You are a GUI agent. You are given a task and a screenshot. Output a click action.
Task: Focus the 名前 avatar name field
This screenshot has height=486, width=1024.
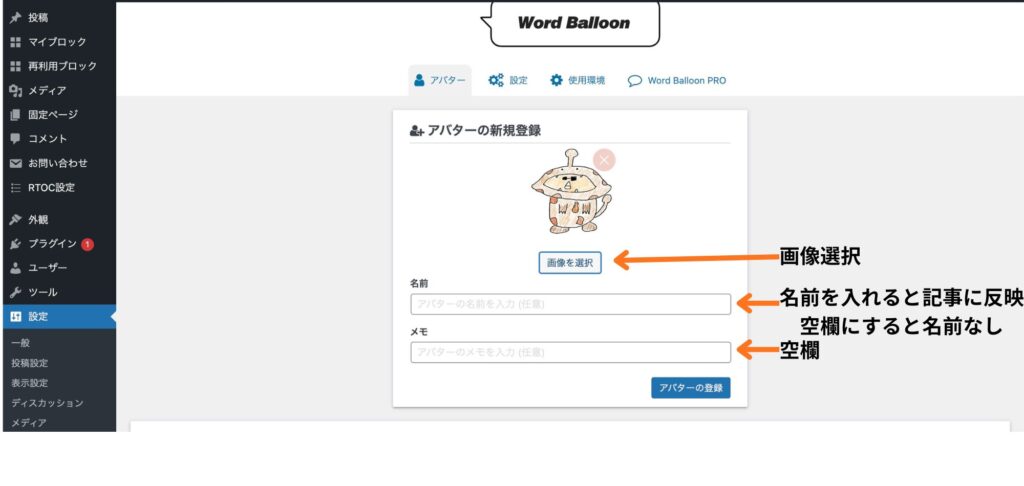tap(570, 304)
